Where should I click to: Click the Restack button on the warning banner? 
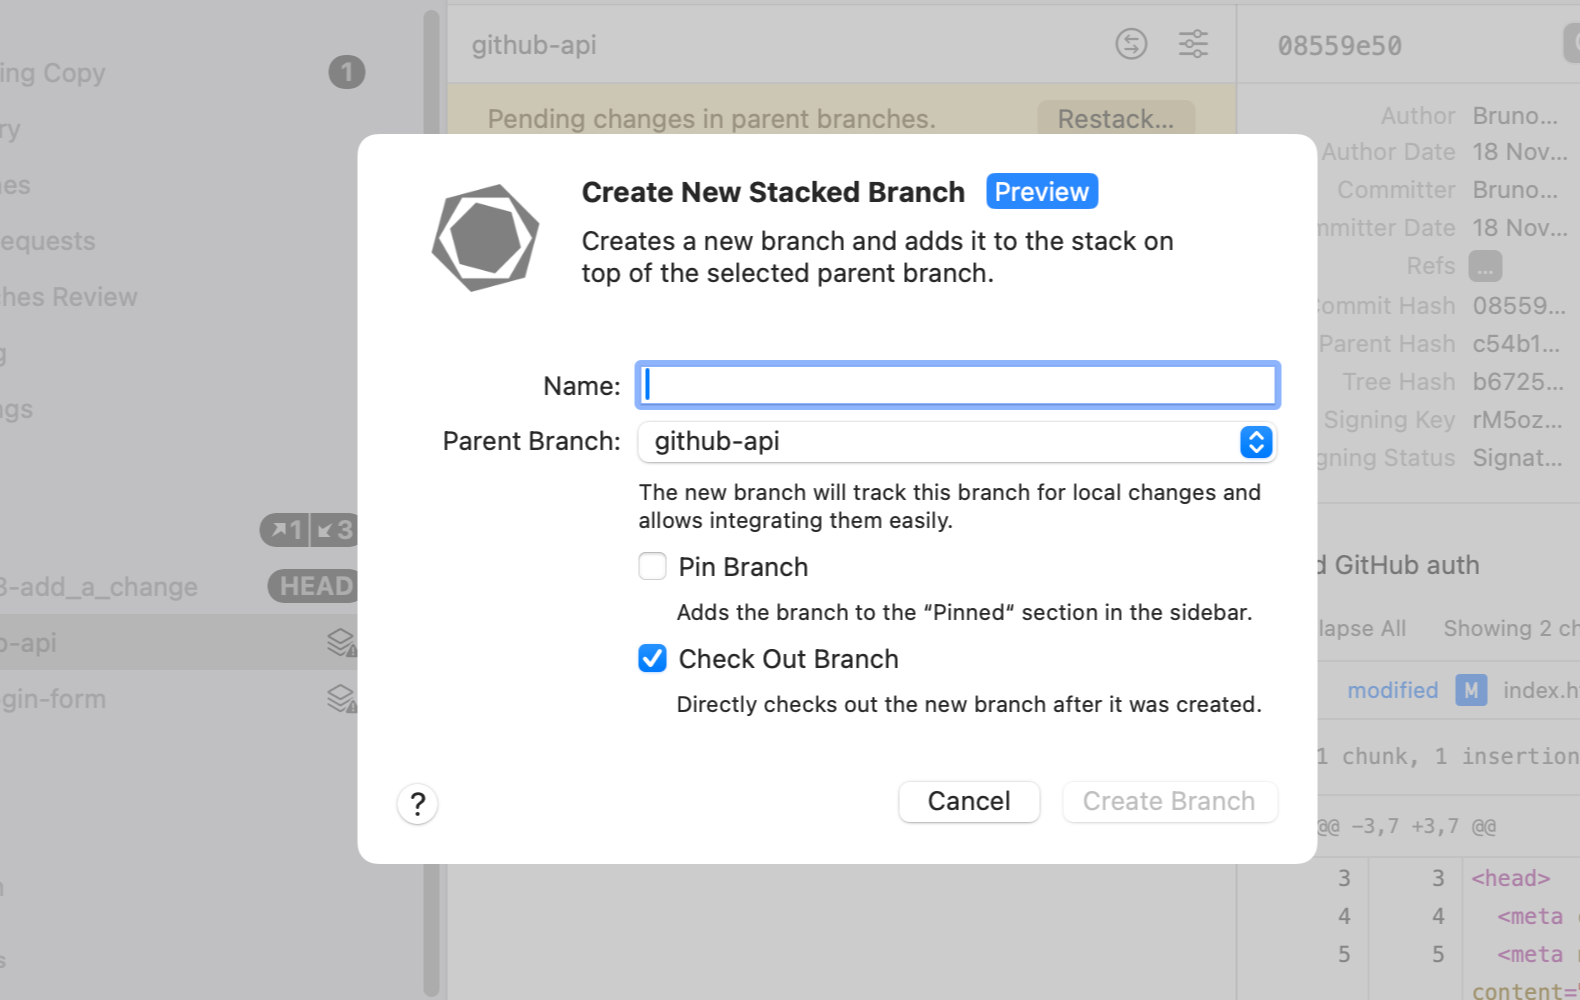pyautogui.click(x=1115, y=118)
